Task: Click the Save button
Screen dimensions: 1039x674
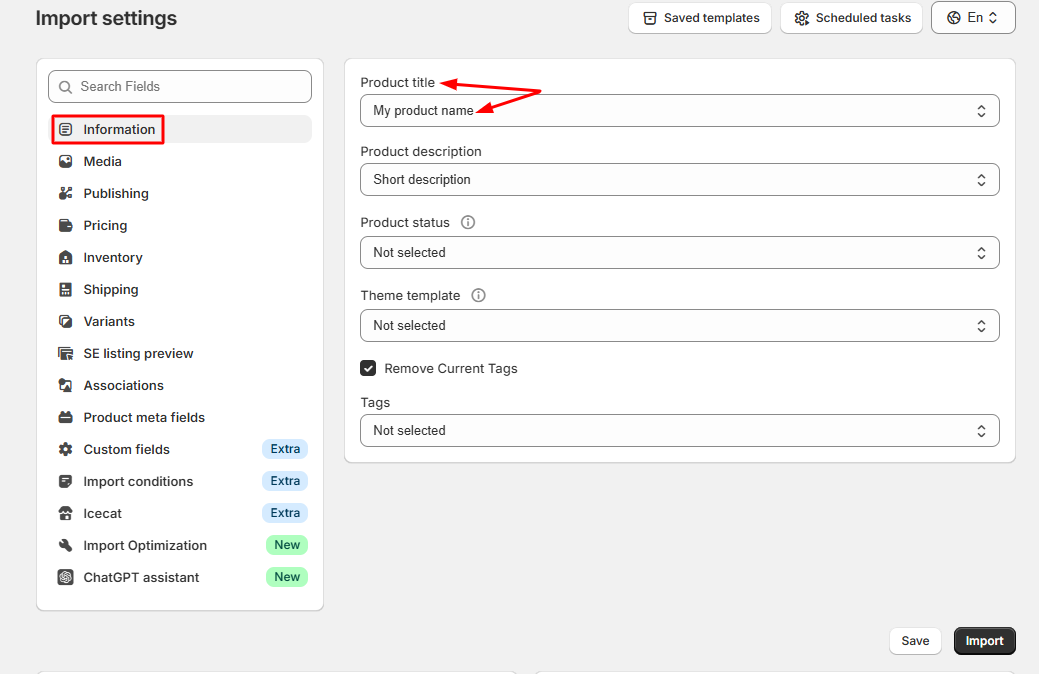Action: click(915, 641)
